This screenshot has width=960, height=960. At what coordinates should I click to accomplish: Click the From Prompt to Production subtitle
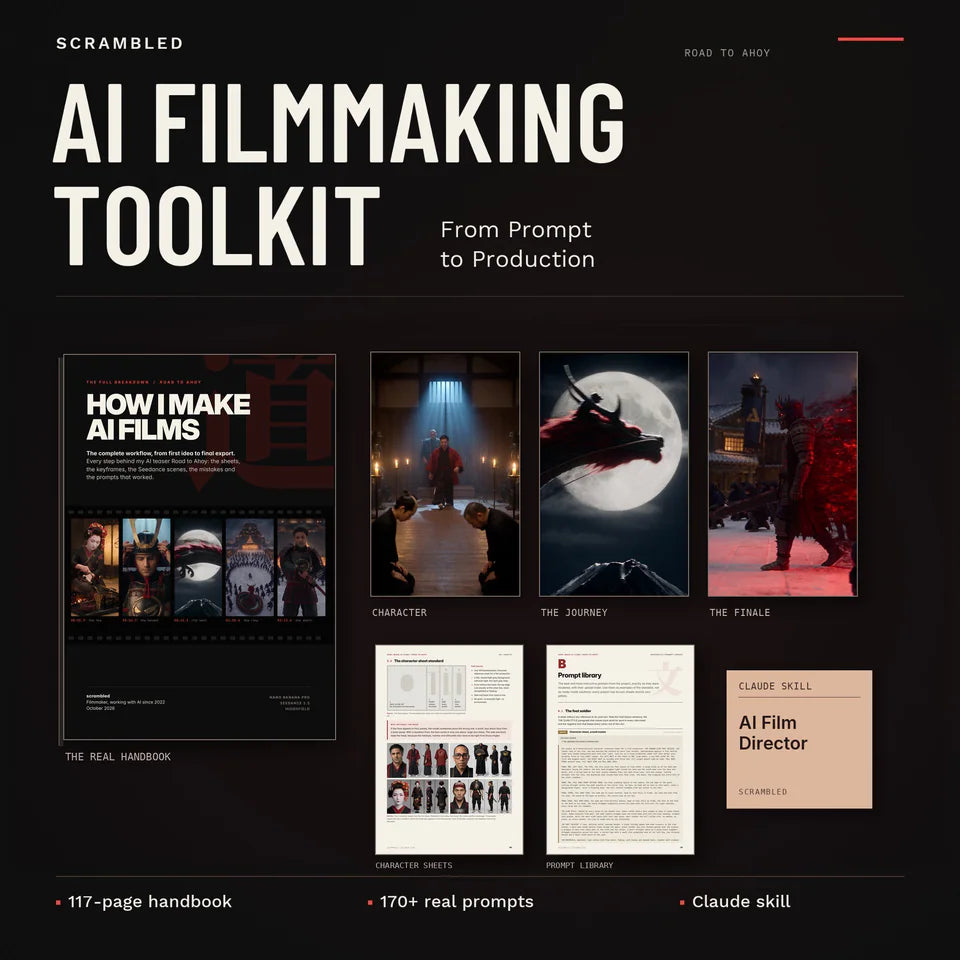pos(517,244)
